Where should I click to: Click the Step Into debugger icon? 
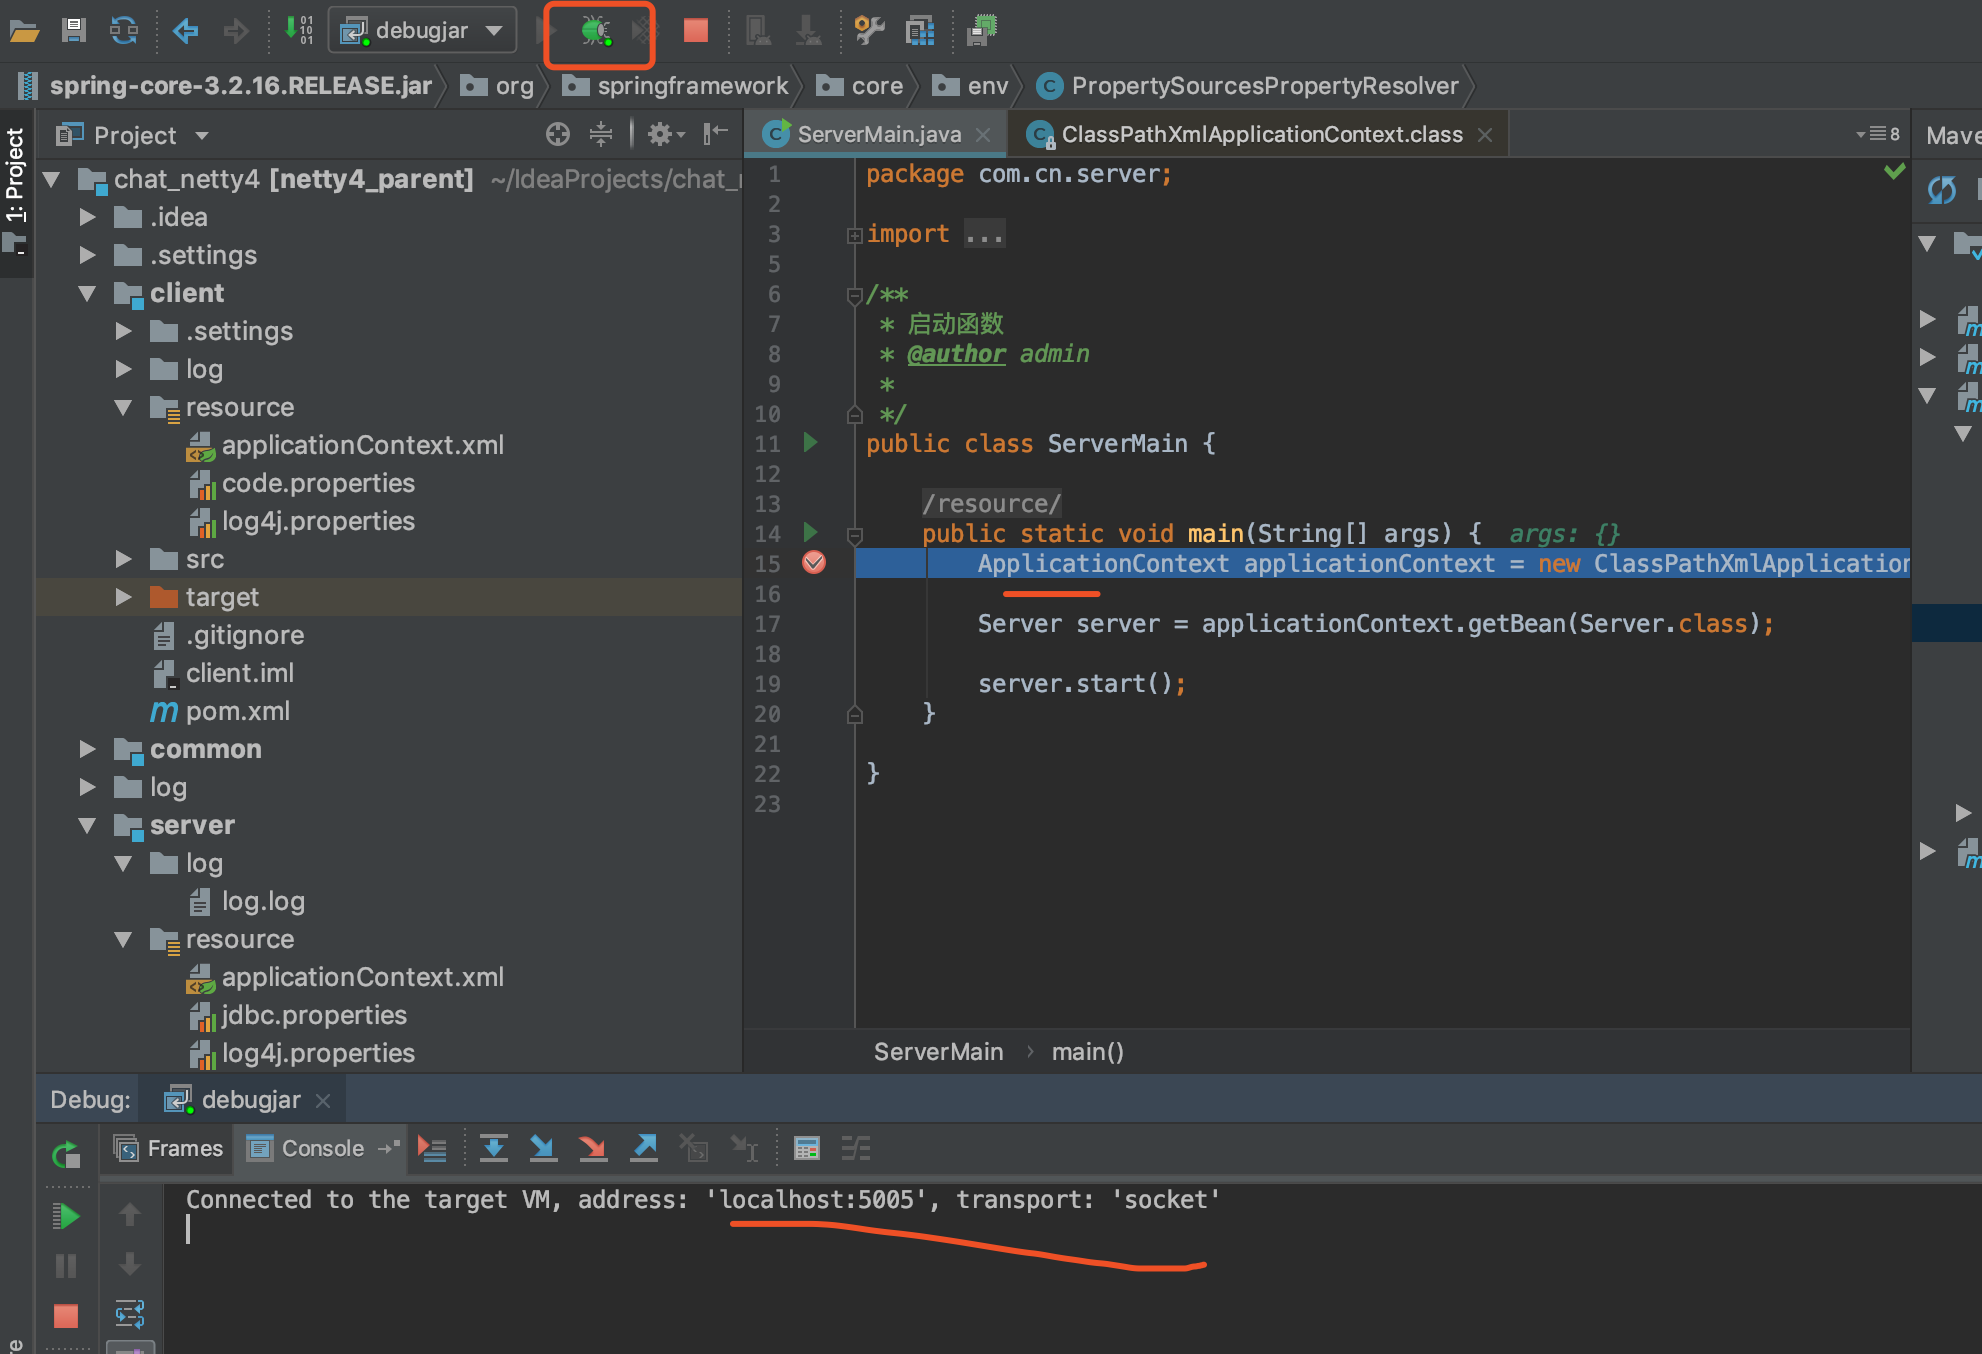[x=543, y=1148]
